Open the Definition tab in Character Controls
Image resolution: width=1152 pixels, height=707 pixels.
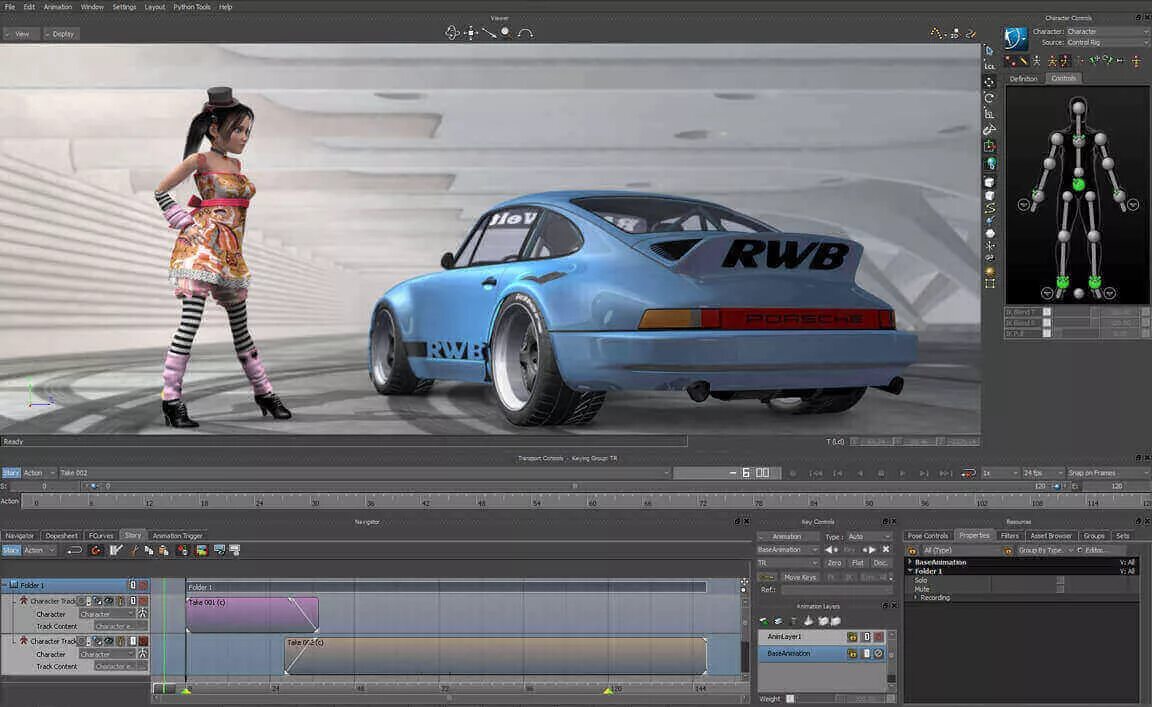(x=1023, y=79)
